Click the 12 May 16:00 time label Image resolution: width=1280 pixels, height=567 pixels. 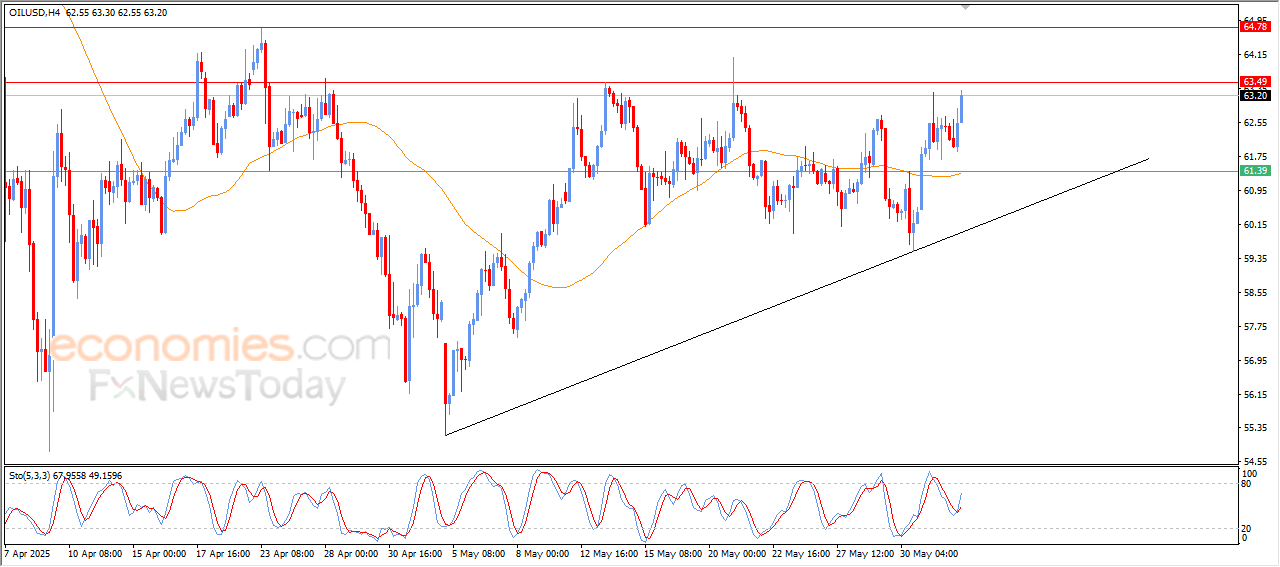pos(608,552)
